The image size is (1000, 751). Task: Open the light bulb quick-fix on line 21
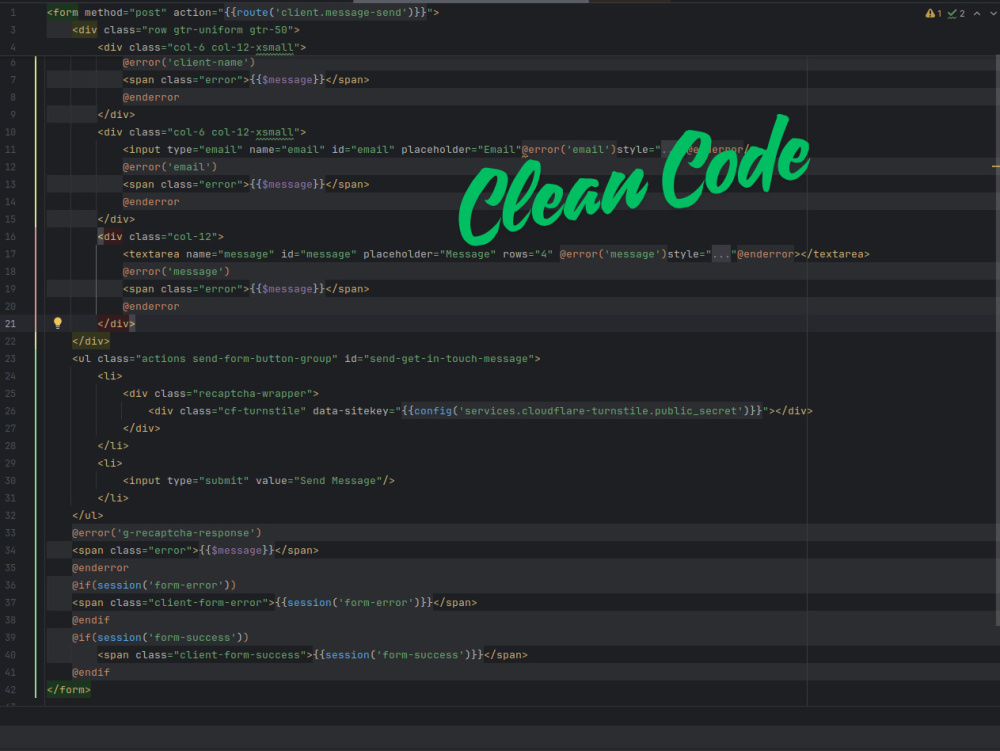[57, 323]
